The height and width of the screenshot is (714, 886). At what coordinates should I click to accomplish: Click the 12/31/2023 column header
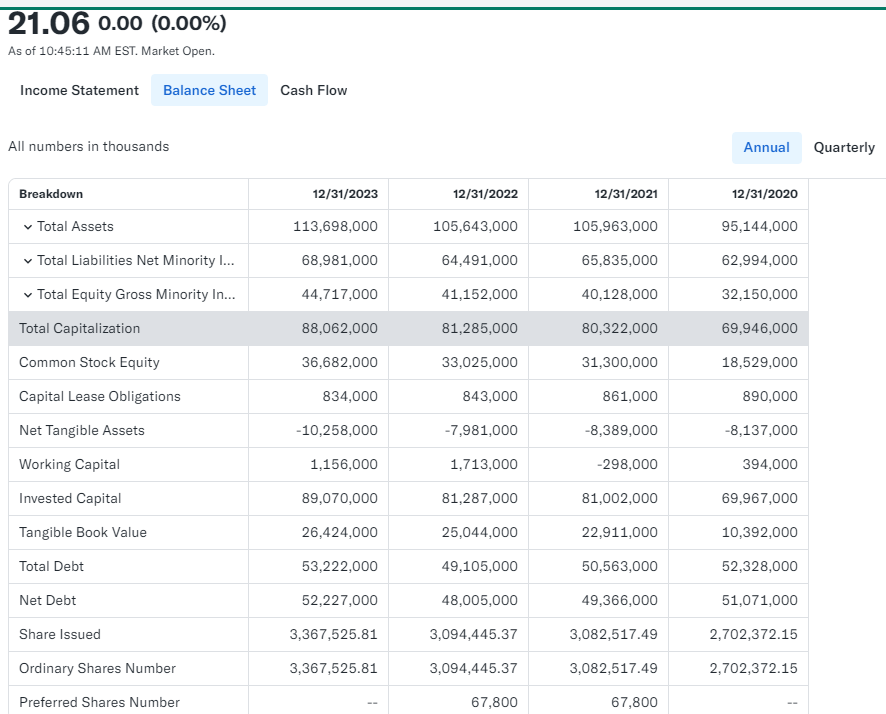tap(345, 194)
